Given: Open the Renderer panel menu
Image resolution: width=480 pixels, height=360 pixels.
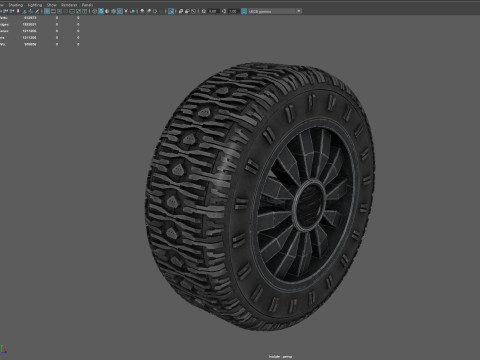Looking at the screenshot, I should (x=69, y=5).
